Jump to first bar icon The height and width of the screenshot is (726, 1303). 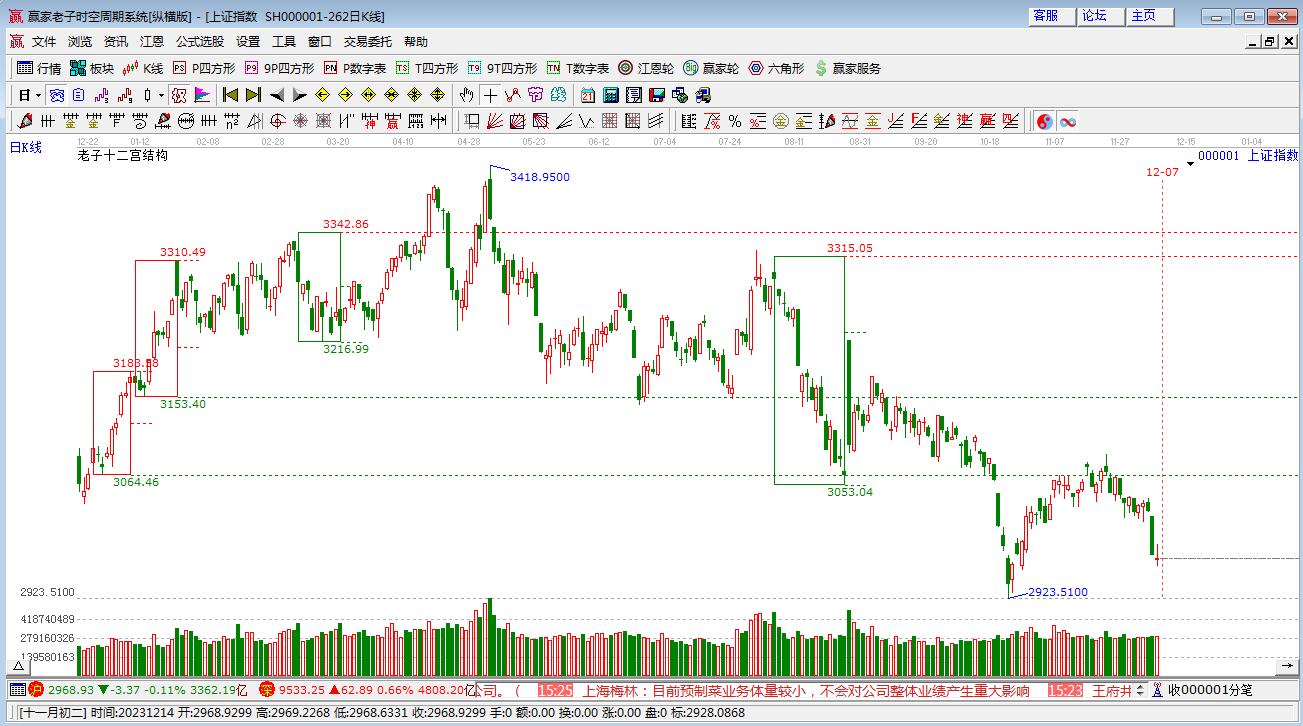tap(230, 95)
